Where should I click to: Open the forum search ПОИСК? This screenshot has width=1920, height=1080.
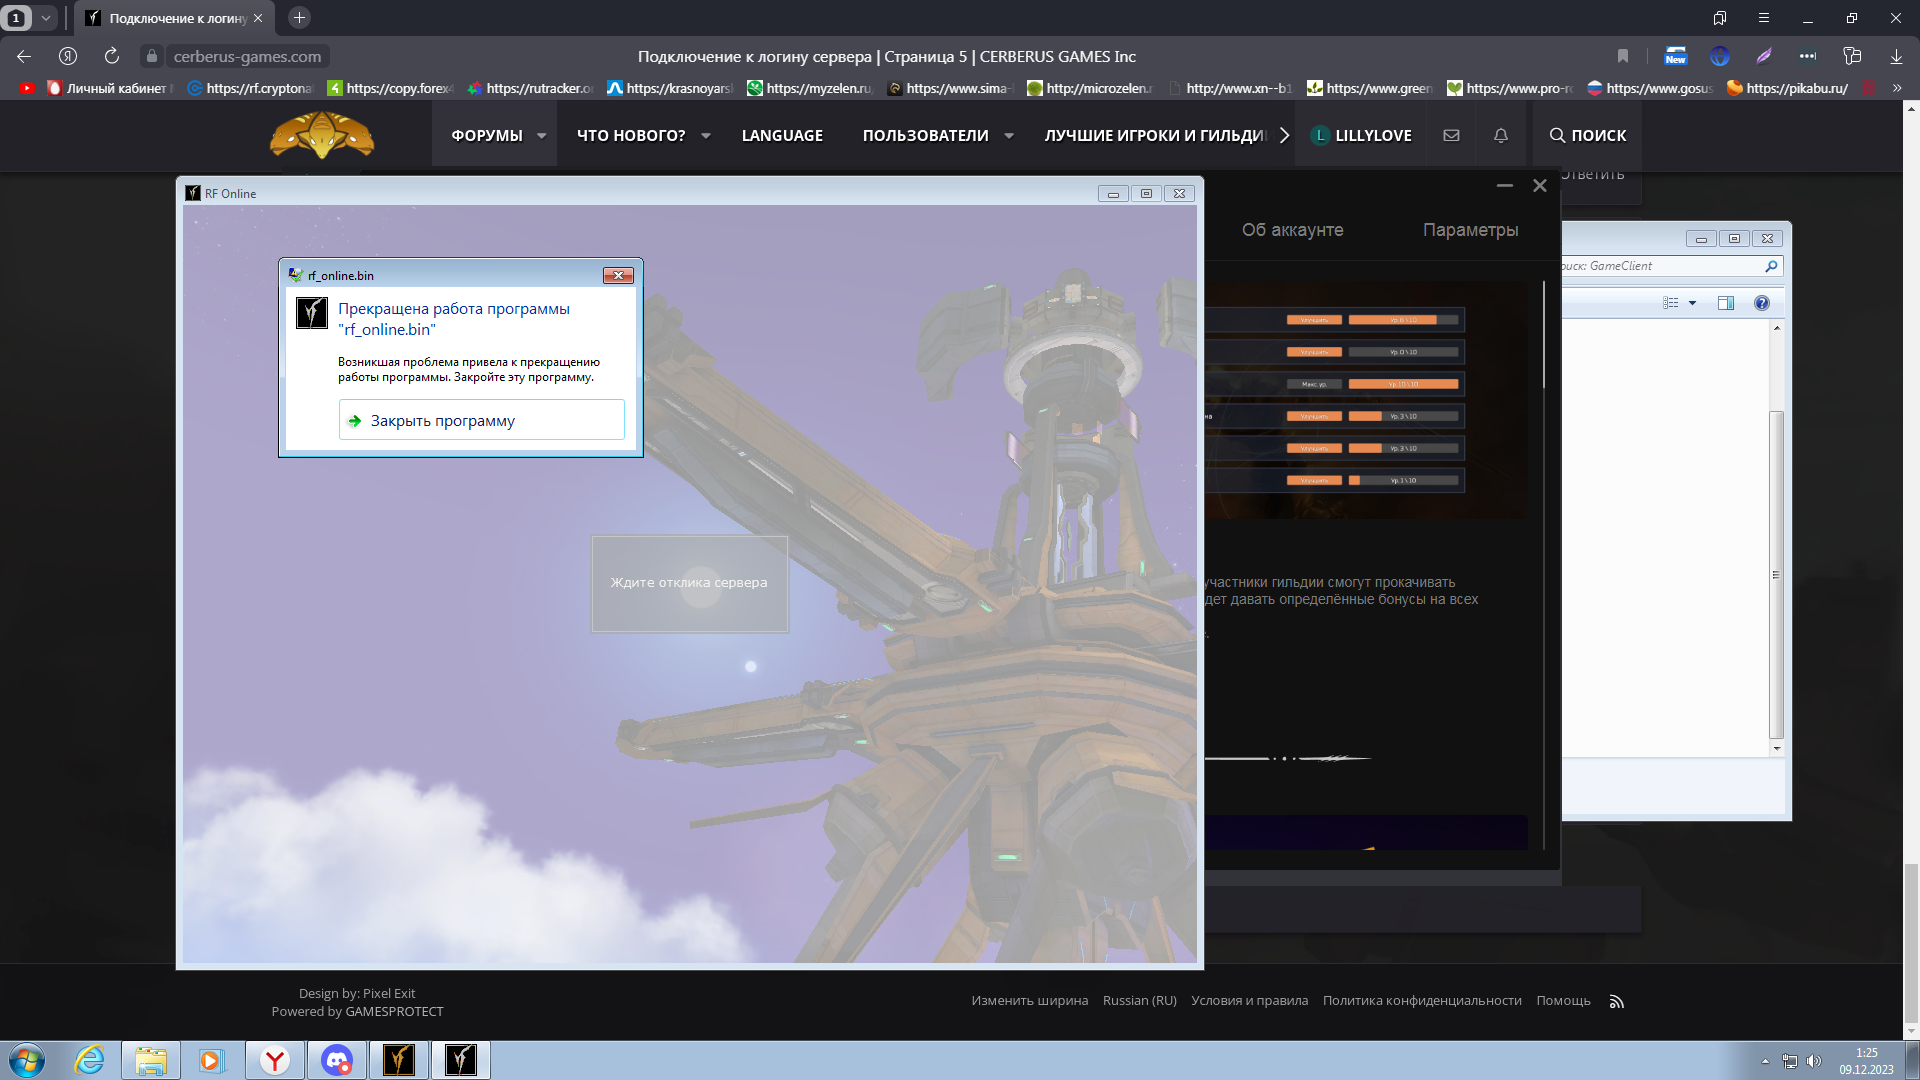[x=1588, y=135]
